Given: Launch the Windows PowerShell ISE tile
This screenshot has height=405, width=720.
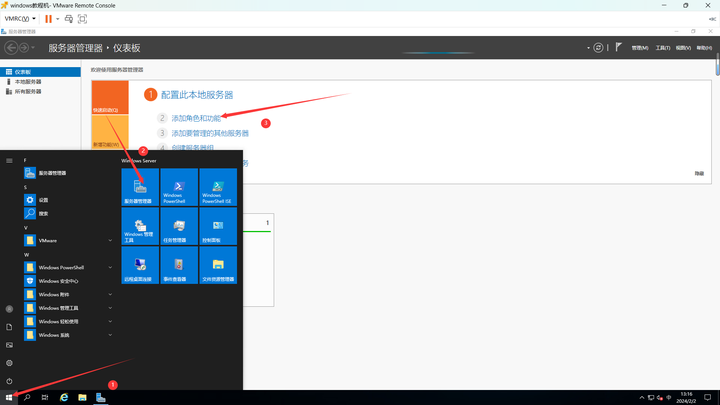Looking at the screenshot, I should pyautogui.click(x=218, y=187).
